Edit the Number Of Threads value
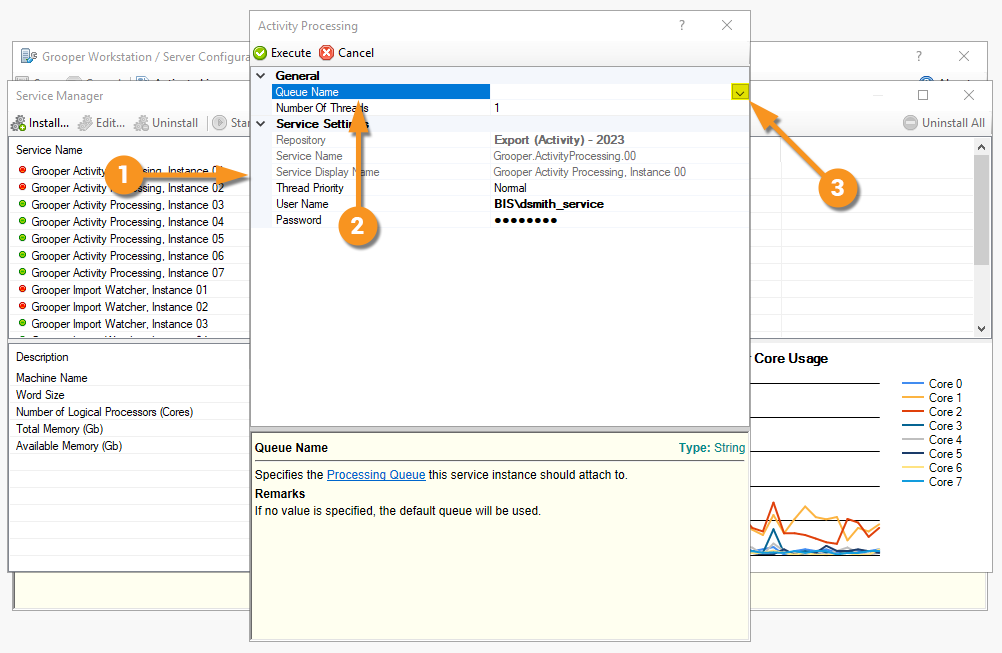This screenshot has height=653, width=1002. [x=619, y=108]
